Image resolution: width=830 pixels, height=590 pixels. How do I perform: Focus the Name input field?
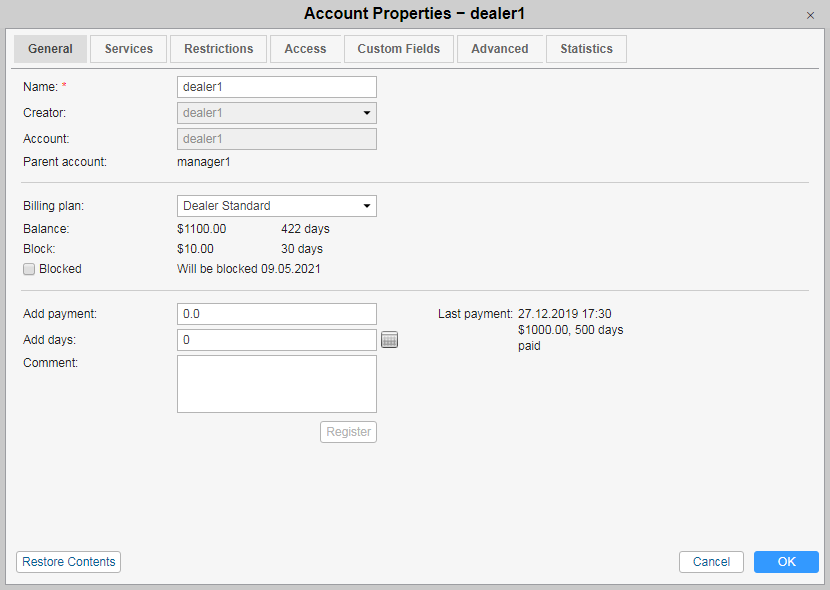[x=277, y=87]
